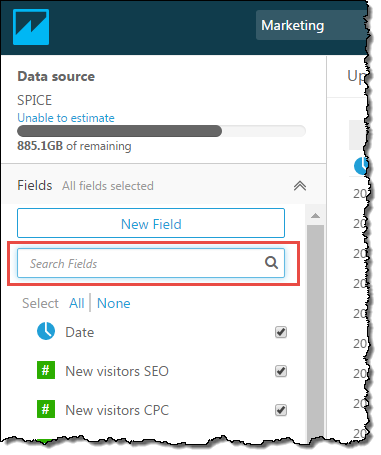Collapse the Fields section with the double chevron
The height and width of the screenshot is (455, 381).
(x=300, y=186)
